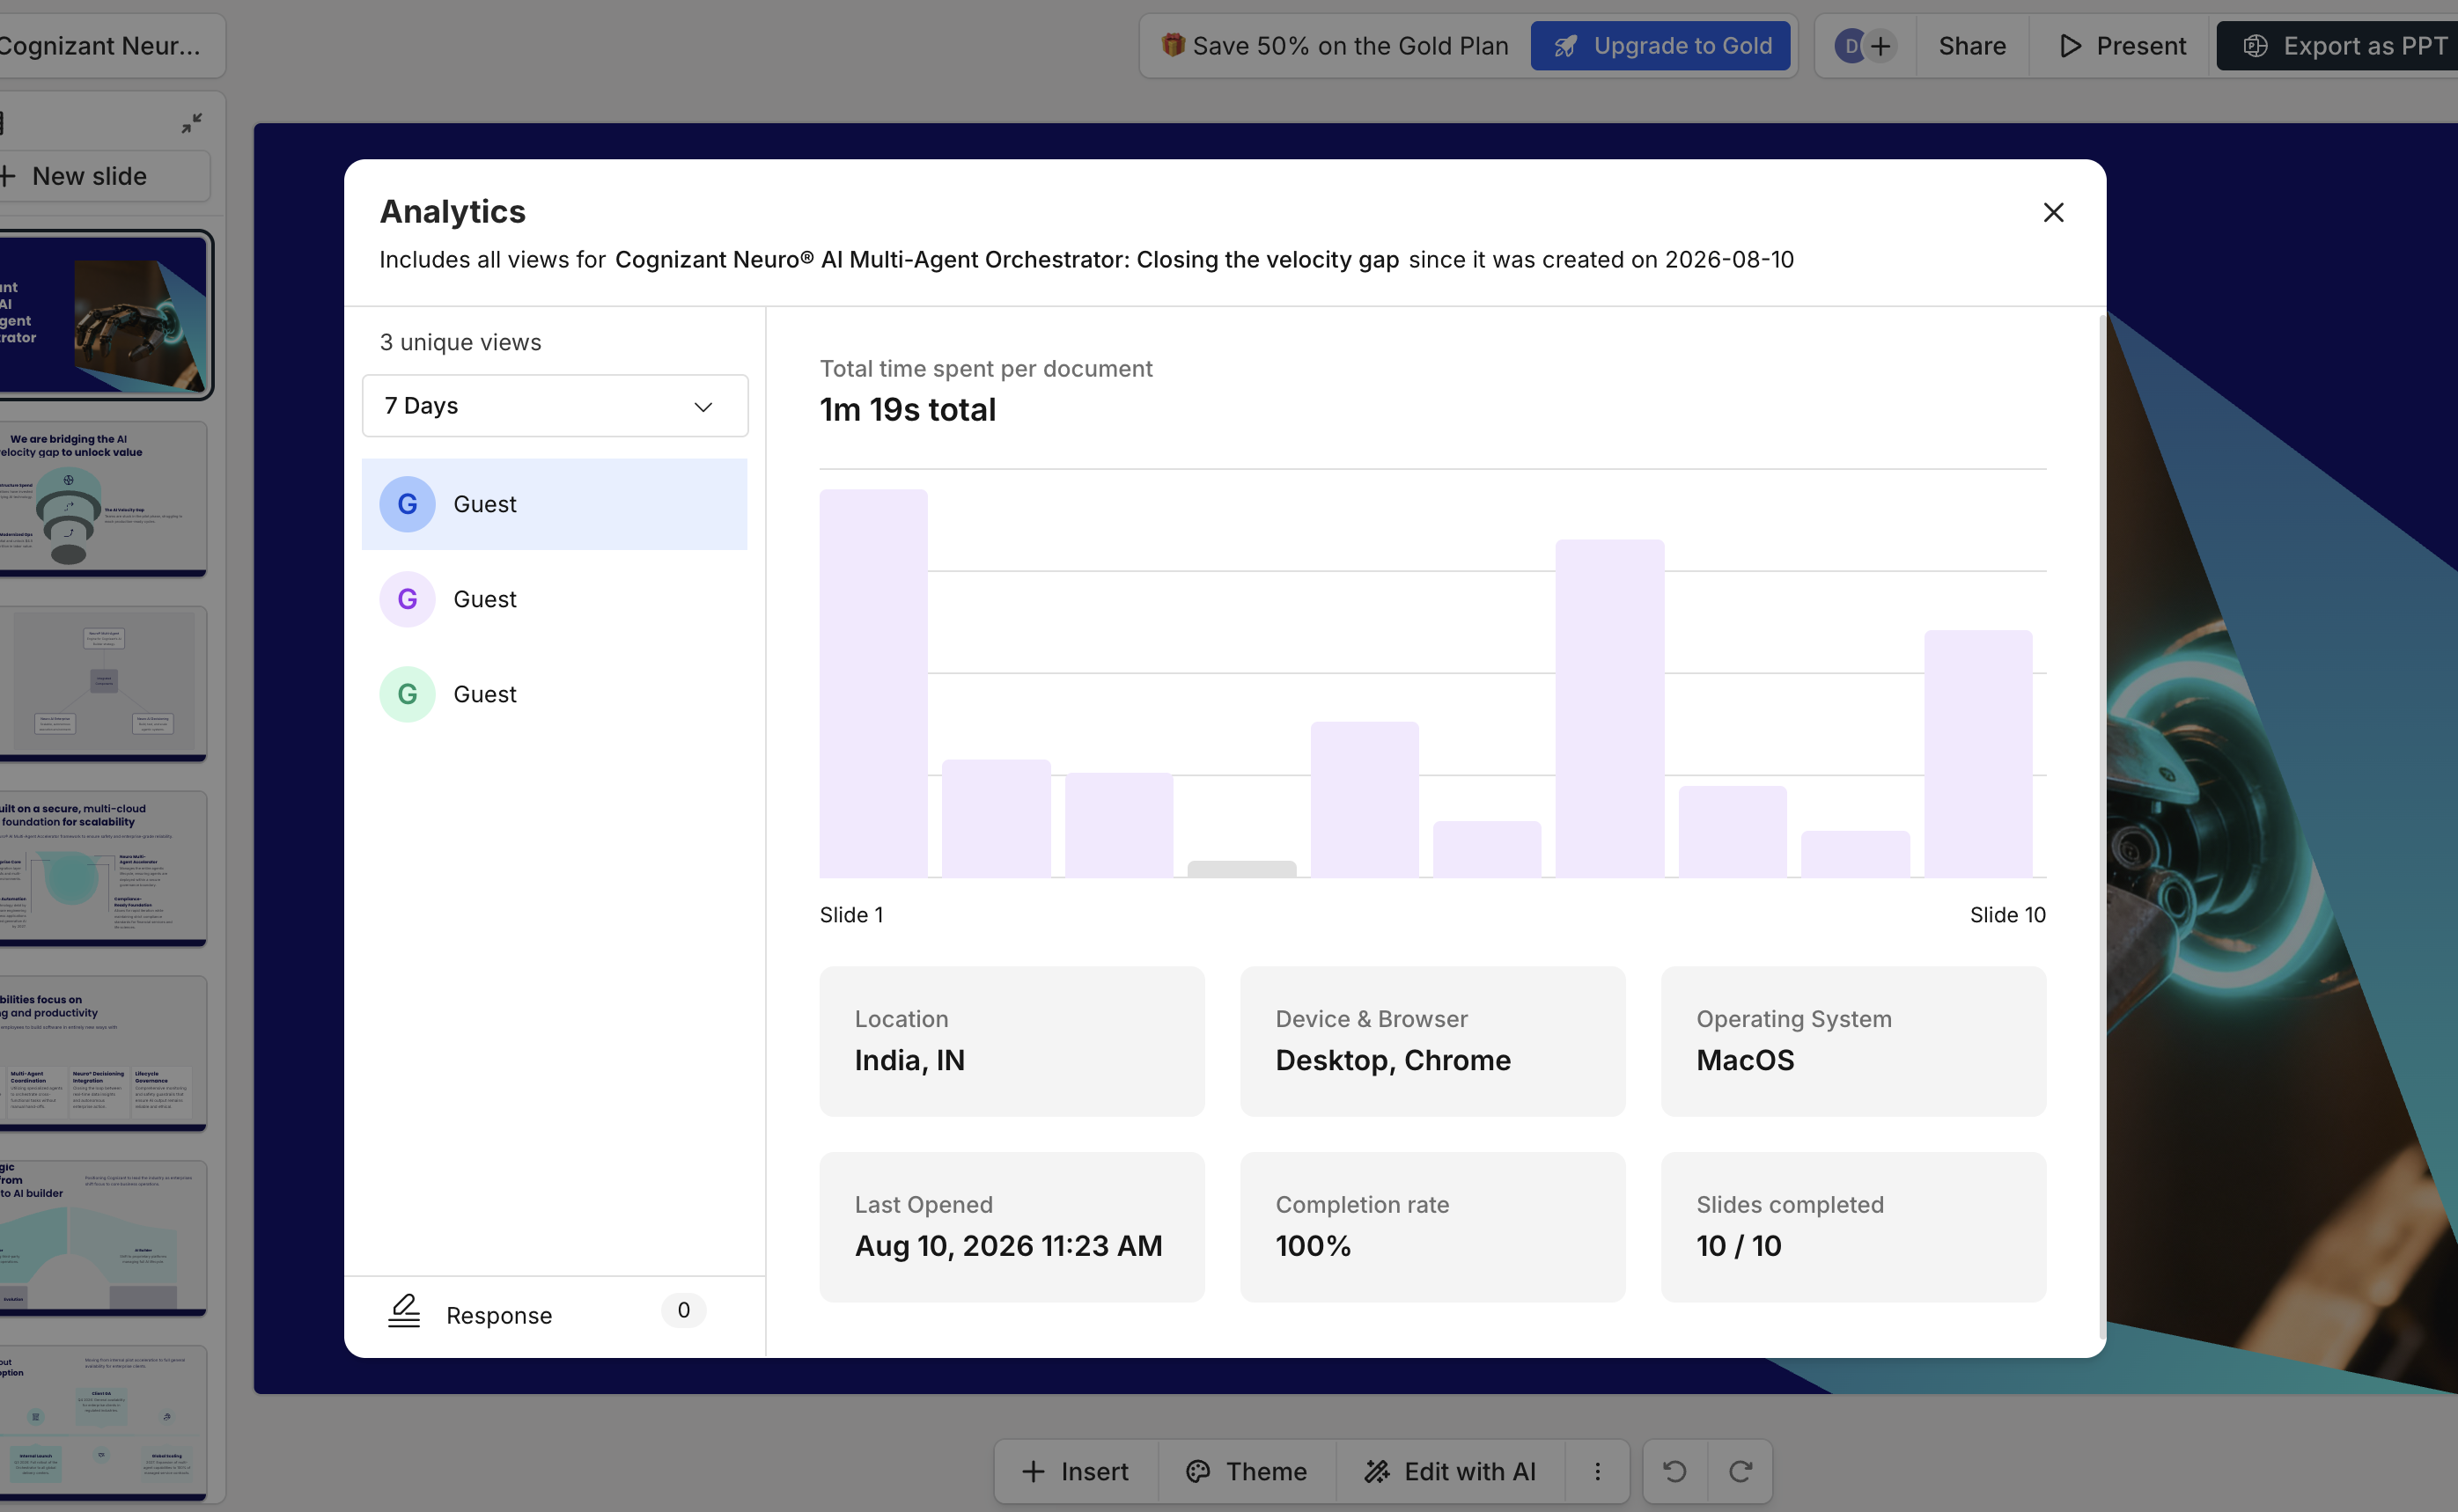Open the three-dot more options menu
This screenshot has width=2458, height=1512.
click(x=1597, y=1471)
